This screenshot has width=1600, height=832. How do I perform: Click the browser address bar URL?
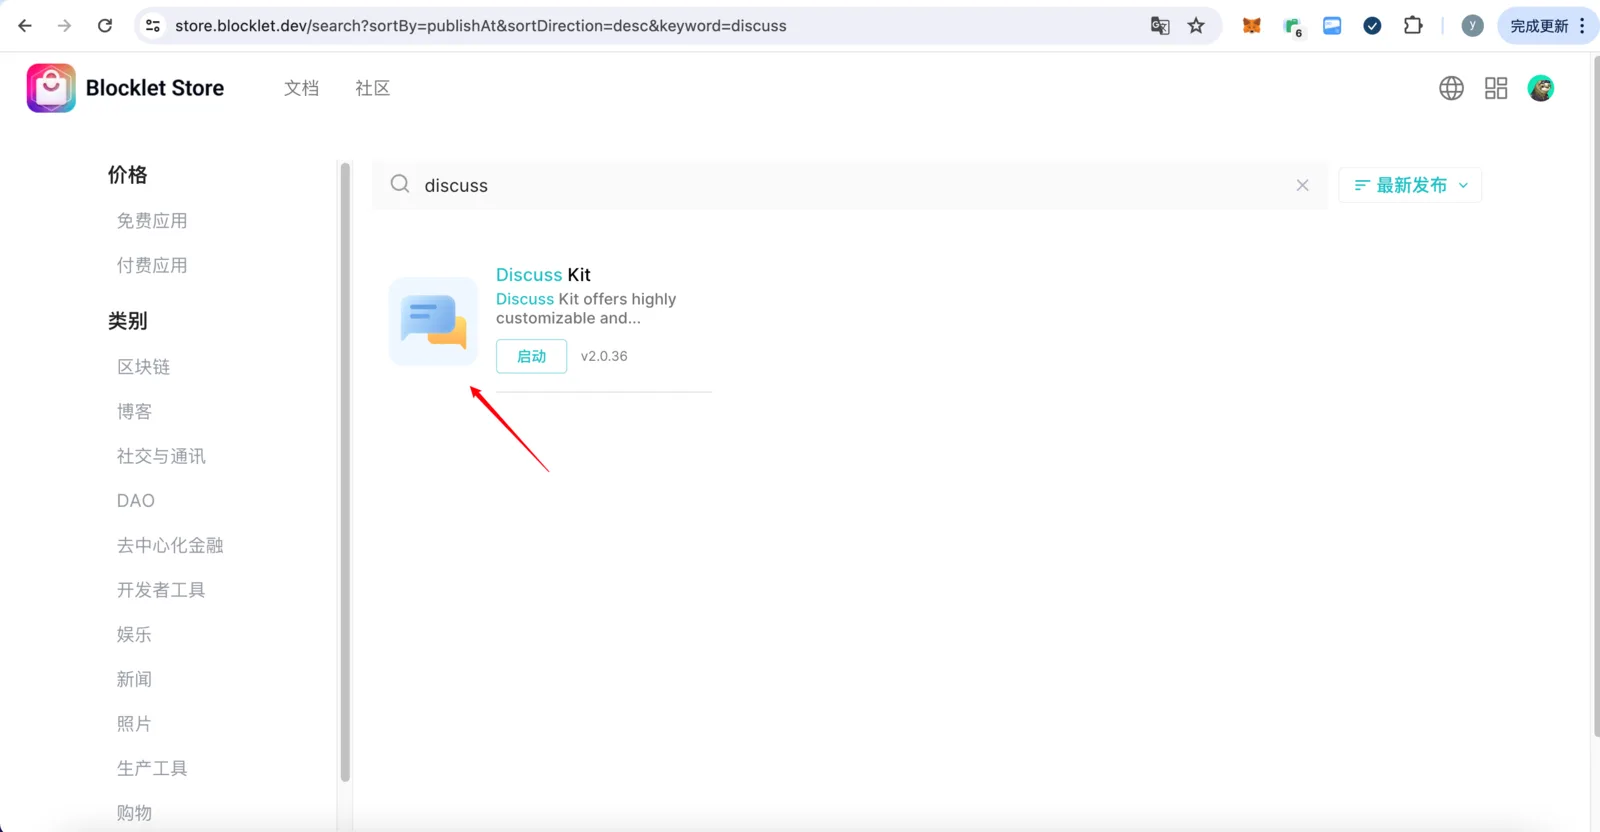(x=480, y=26)
